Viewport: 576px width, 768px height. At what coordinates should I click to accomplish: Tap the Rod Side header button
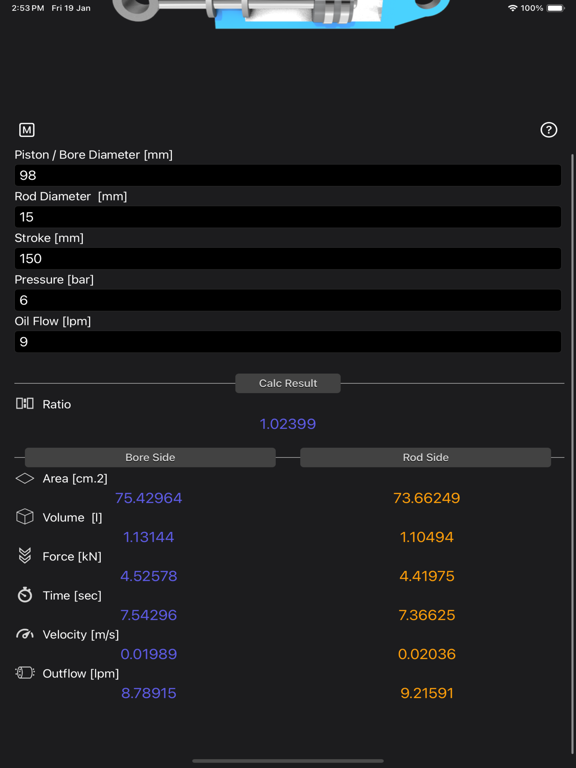click(x=426, y=457)
